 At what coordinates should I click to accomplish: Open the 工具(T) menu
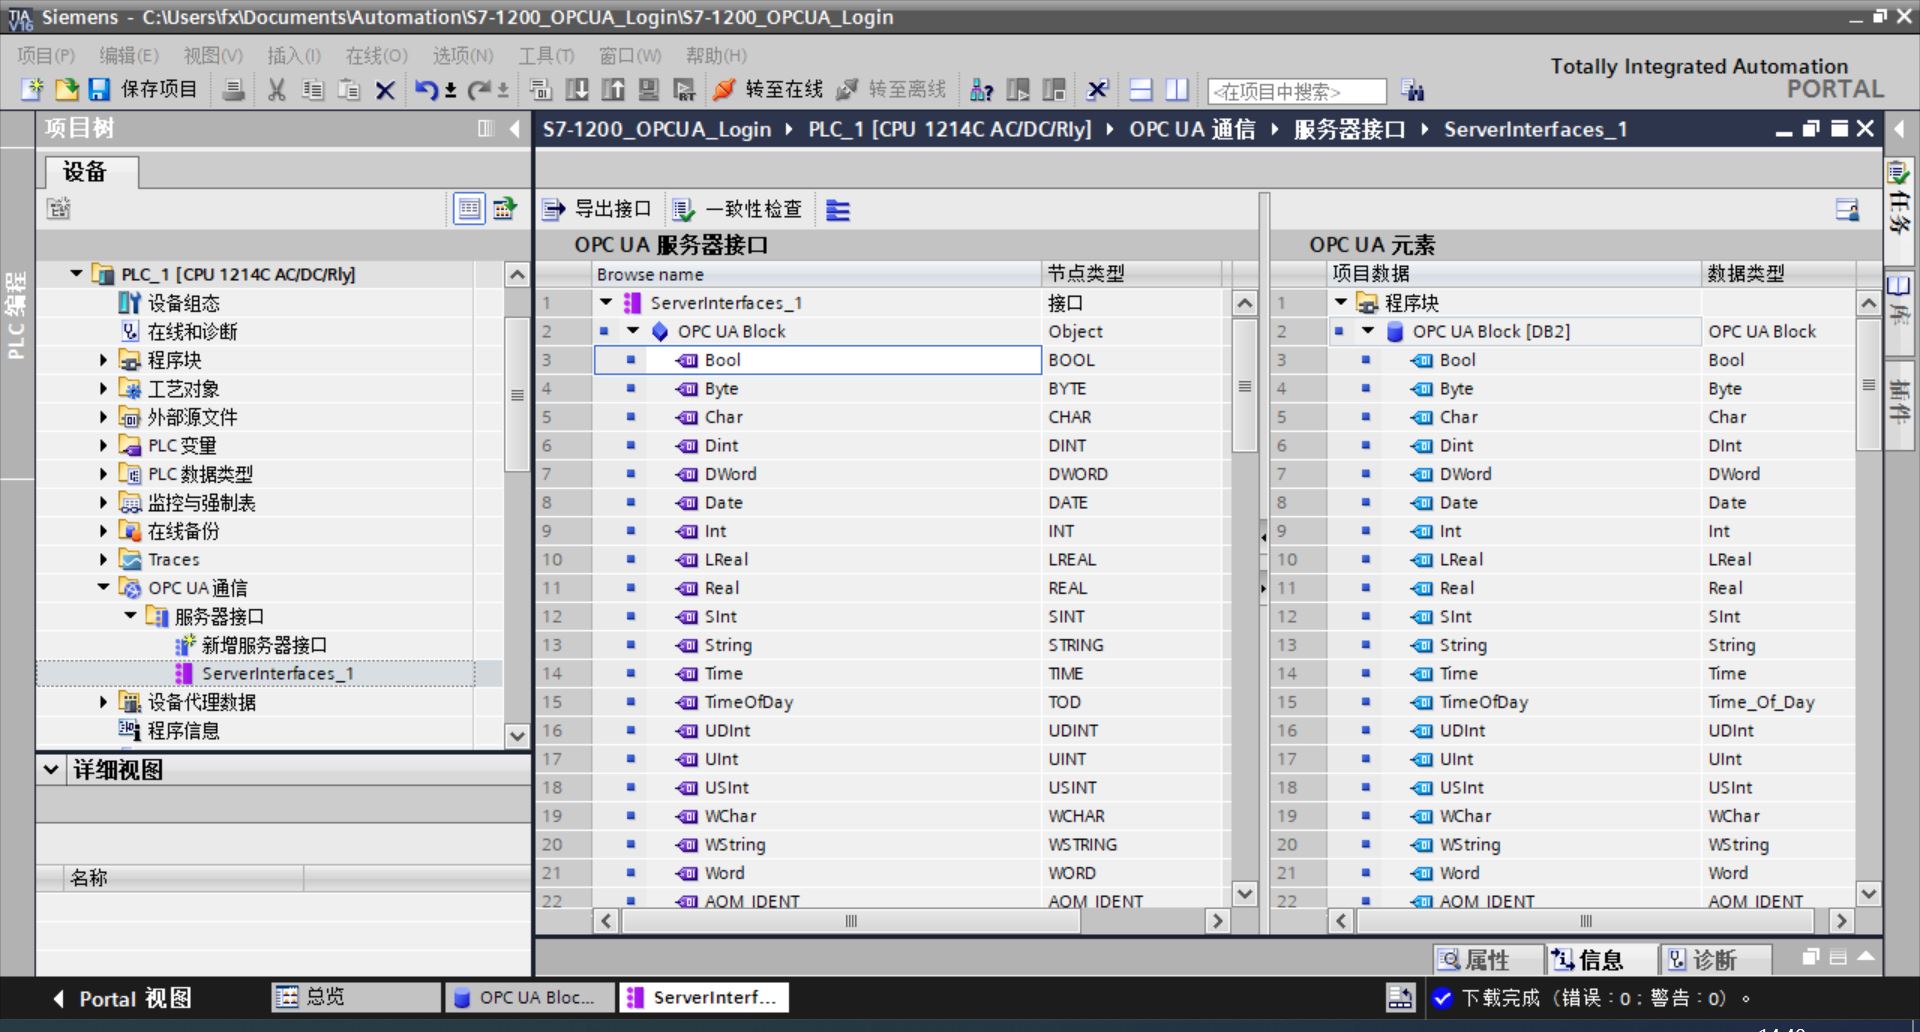coord(546,56)
